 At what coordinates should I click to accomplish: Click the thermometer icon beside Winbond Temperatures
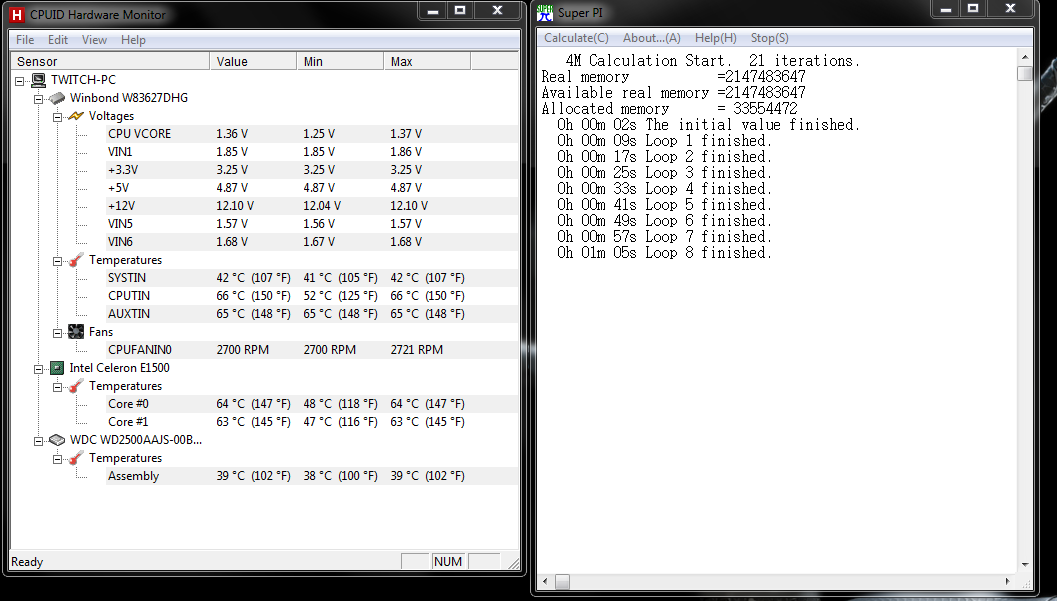pyautogui.click(x=76, y=260)
